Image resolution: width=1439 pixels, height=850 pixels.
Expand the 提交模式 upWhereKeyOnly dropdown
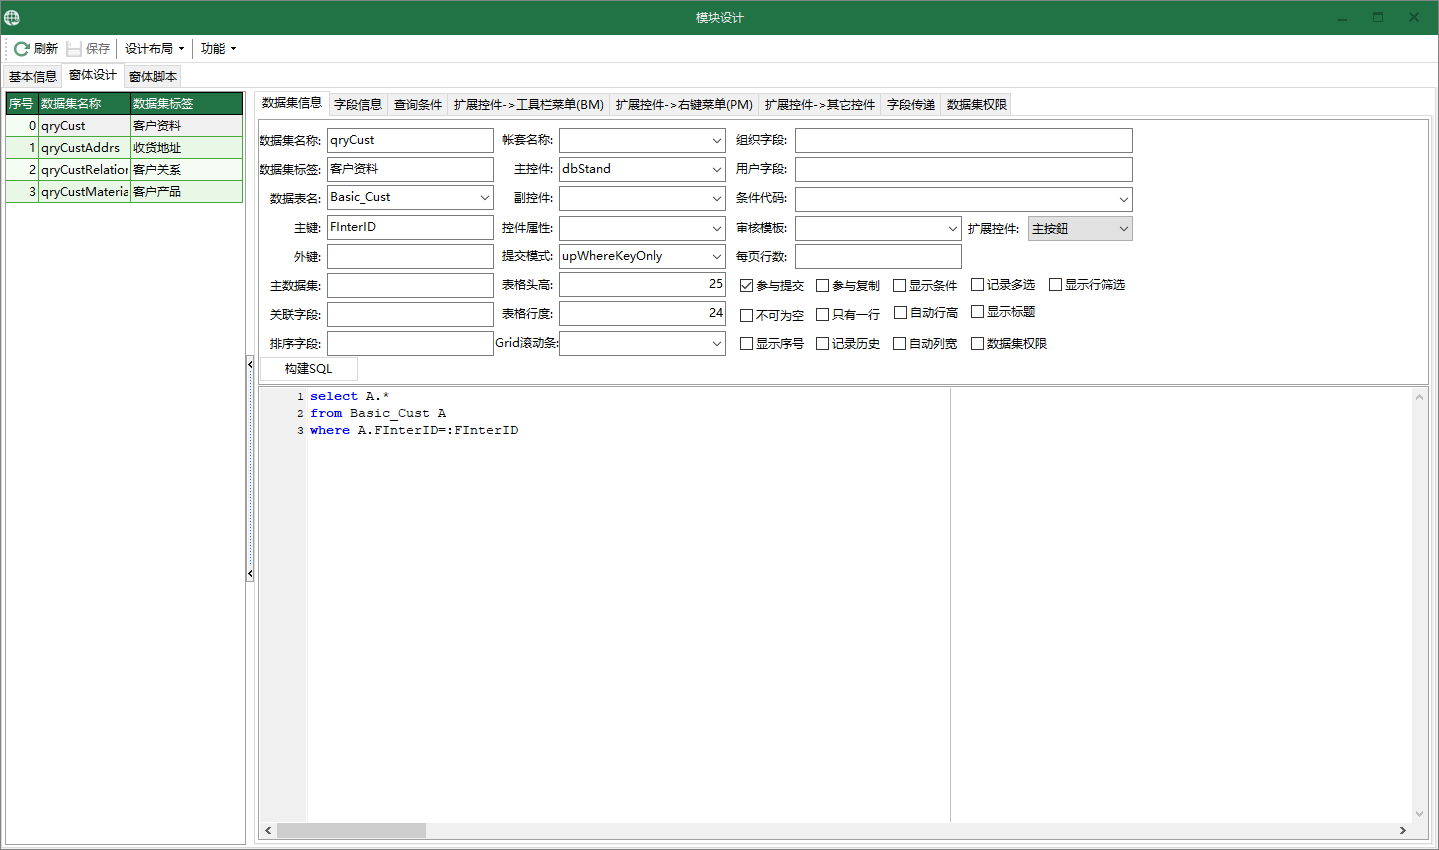tap(717, 257)
